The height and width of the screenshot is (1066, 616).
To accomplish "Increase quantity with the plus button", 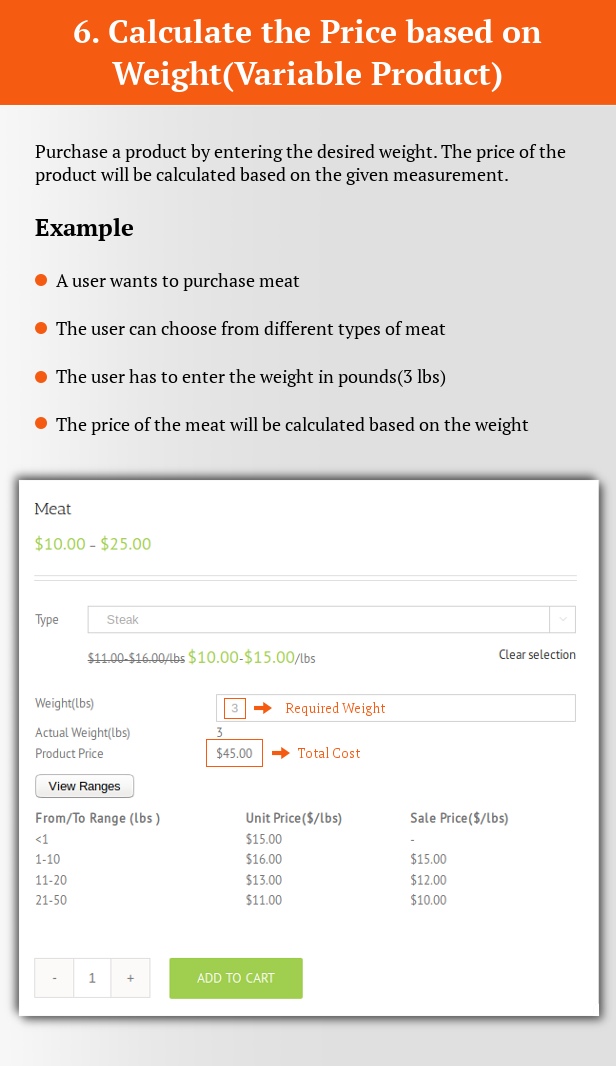I will tap(131, 978).
